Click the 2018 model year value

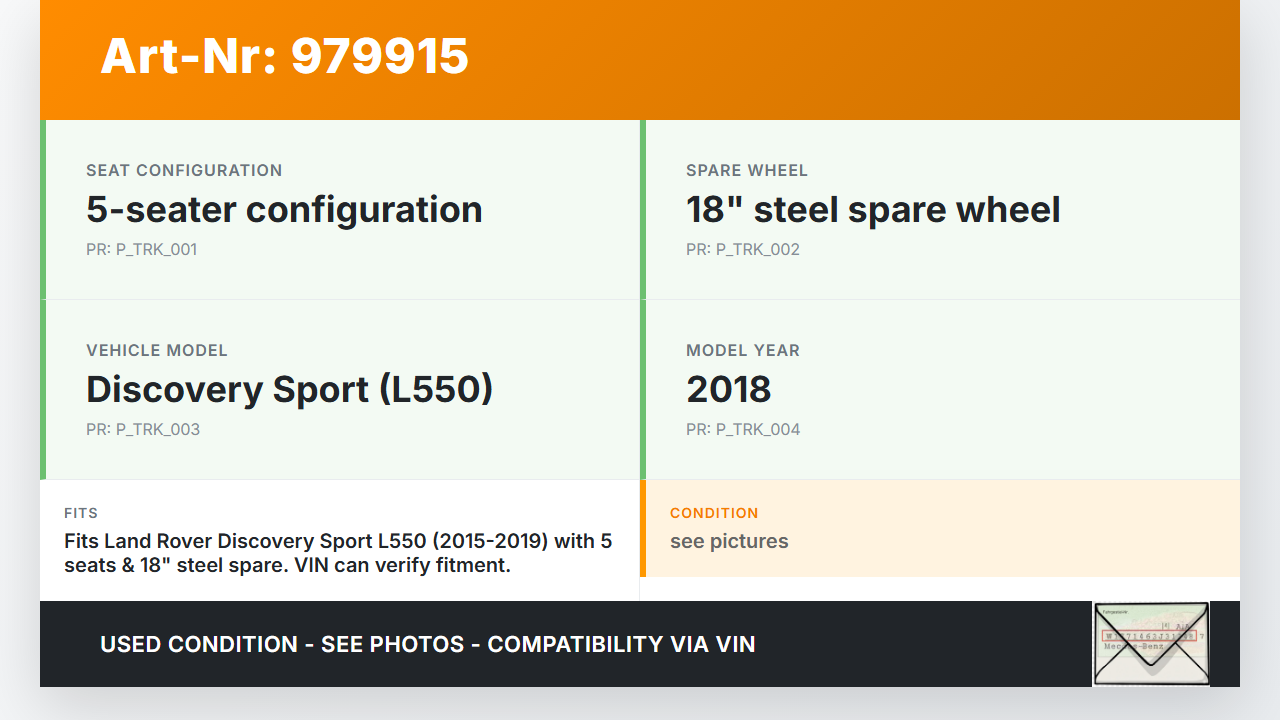click(x=728, y=389)
